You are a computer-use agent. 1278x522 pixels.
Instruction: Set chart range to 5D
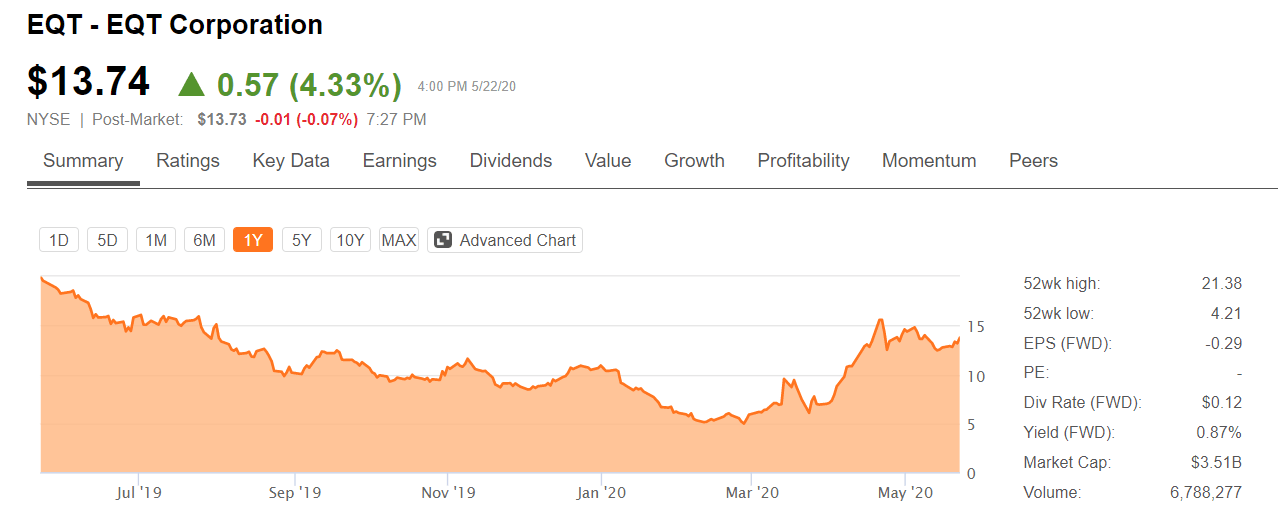tap(107, 240)
